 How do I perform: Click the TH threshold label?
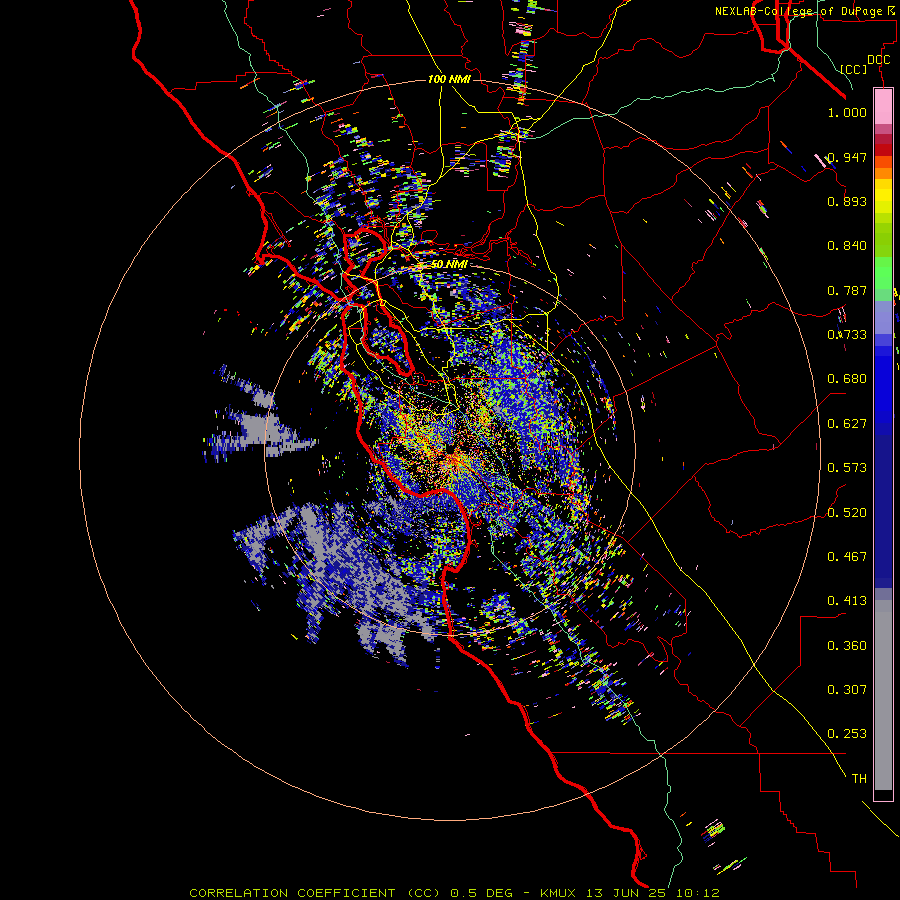point(859,779)
